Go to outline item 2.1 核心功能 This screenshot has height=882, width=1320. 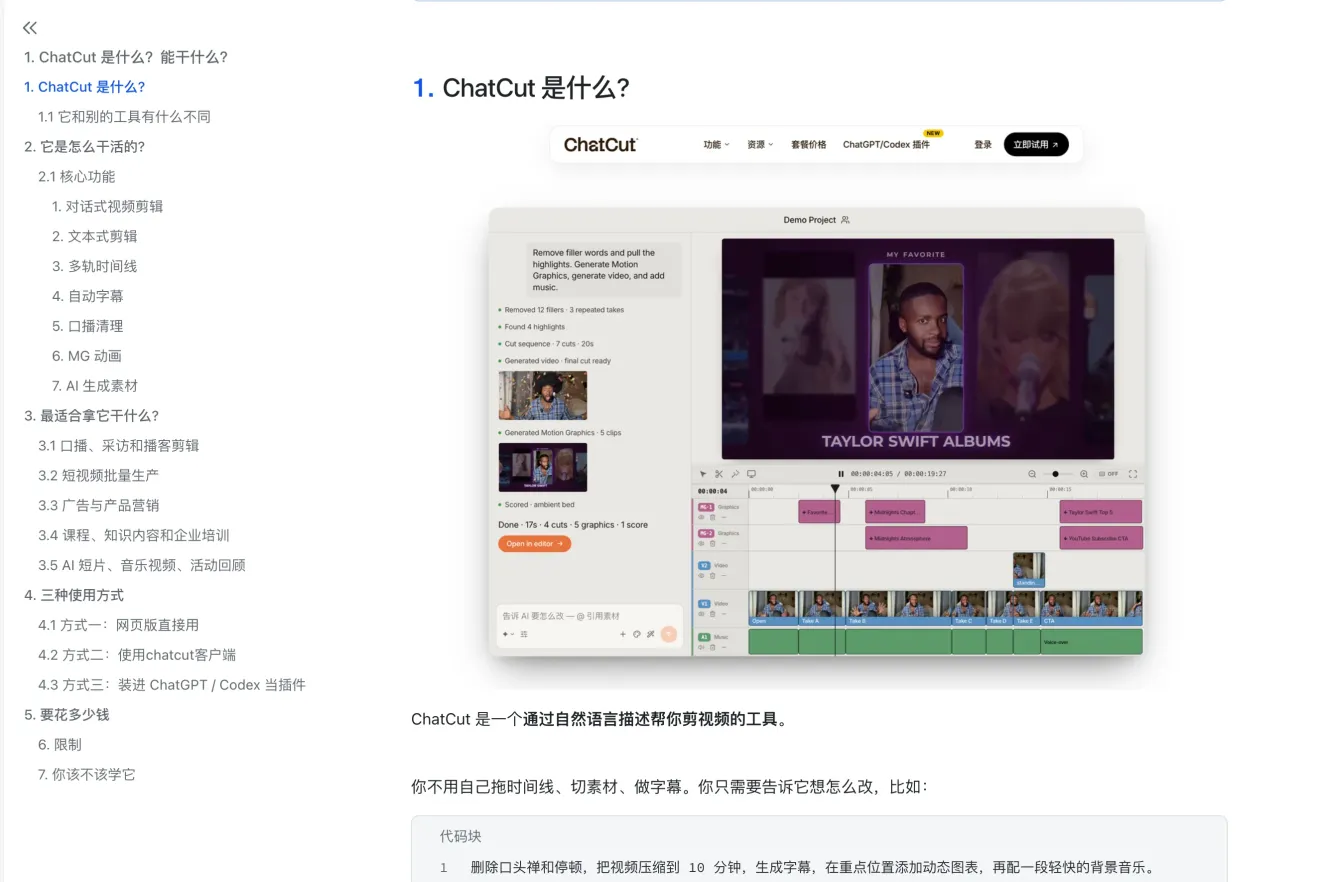point(77,177)
